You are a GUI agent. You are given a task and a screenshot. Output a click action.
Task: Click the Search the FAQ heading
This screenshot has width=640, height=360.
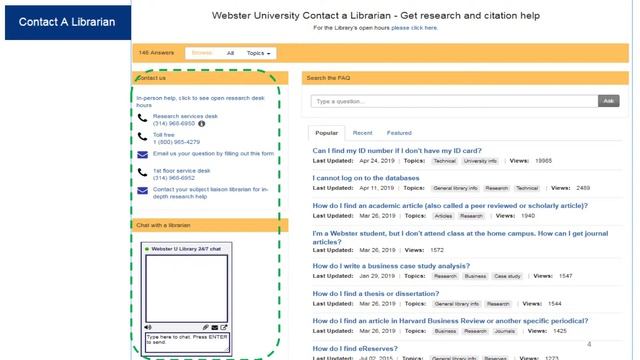click(328, 78)
